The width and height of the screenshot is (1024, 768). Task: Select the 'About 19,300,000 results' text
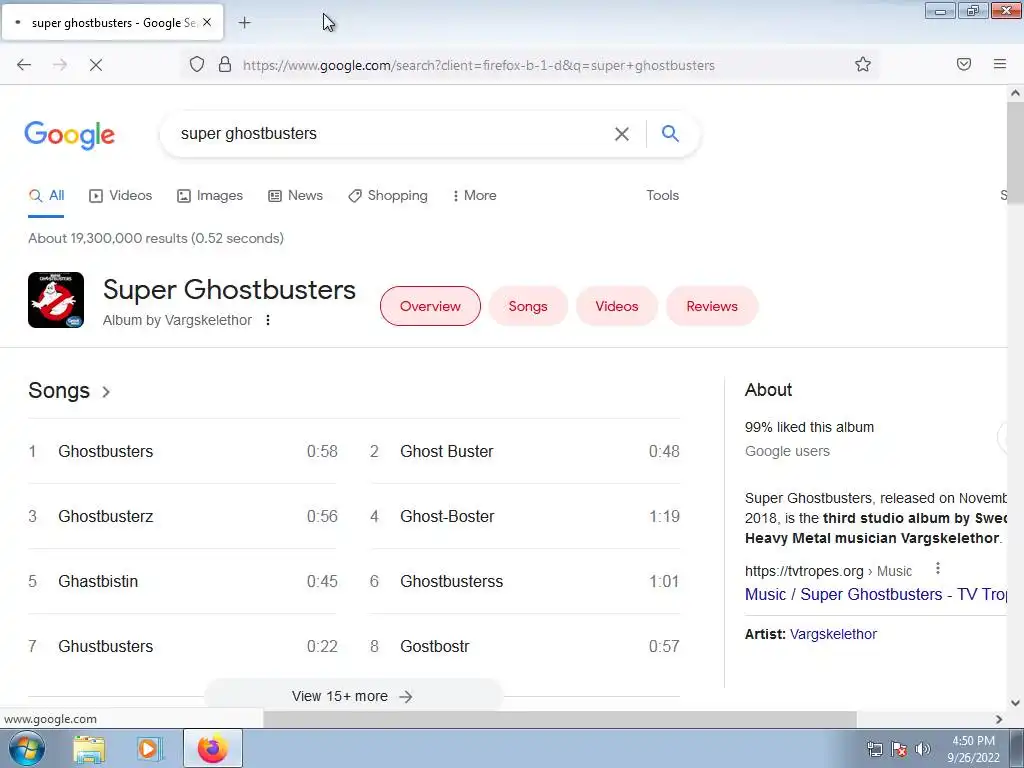(156, 238)
